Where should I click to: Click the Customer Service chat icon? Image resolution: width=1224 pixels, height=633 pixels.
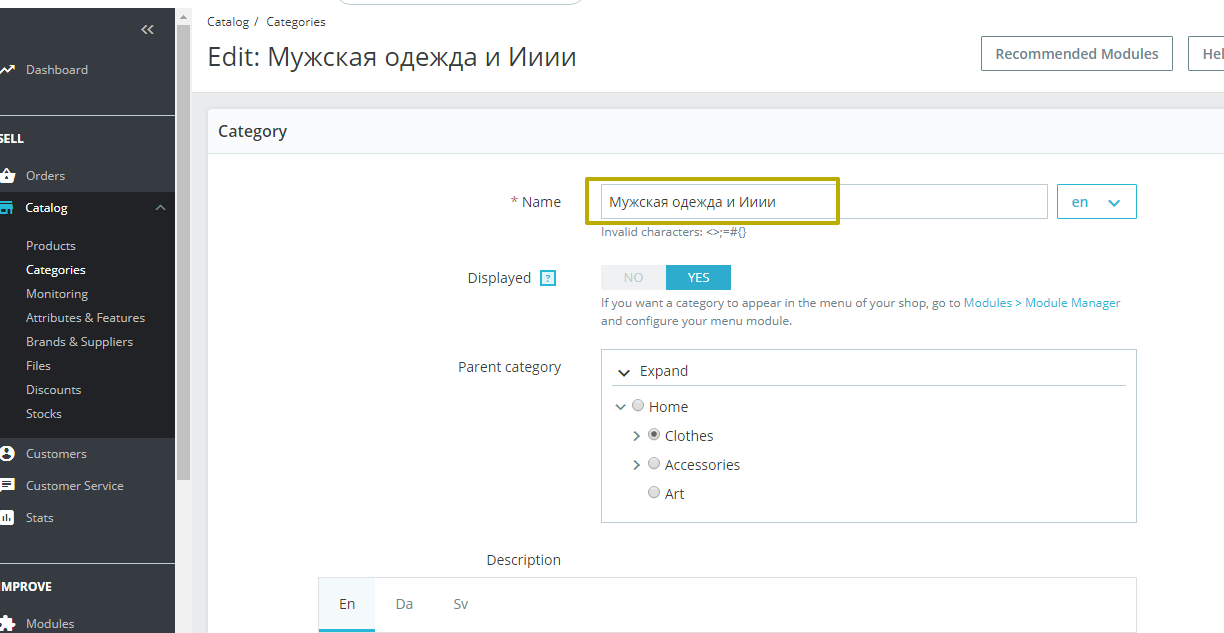[x=7, y=486]
